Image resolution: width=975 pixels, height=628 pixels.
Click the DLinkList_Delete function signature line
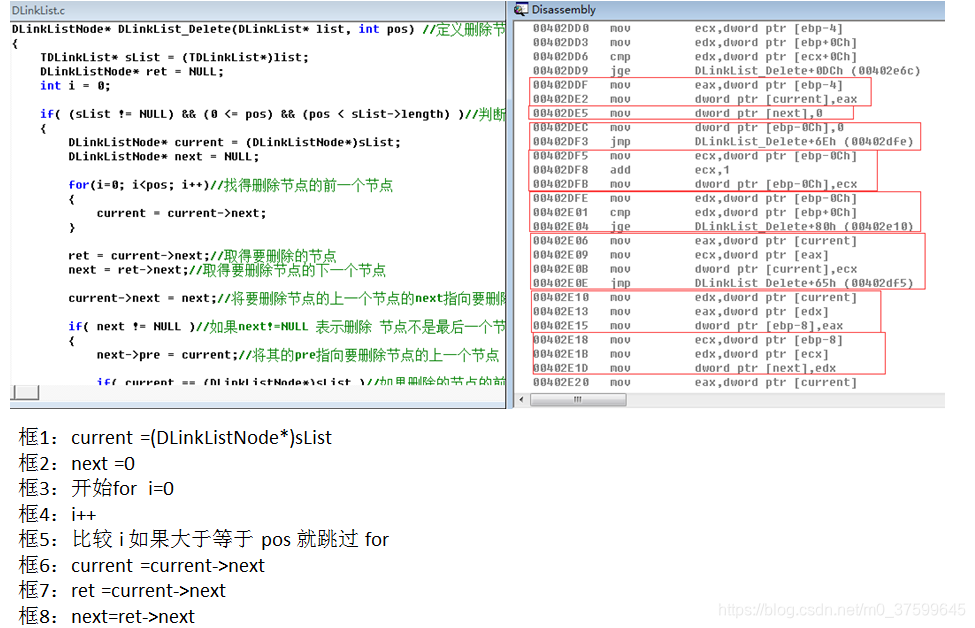pos(259,29)
